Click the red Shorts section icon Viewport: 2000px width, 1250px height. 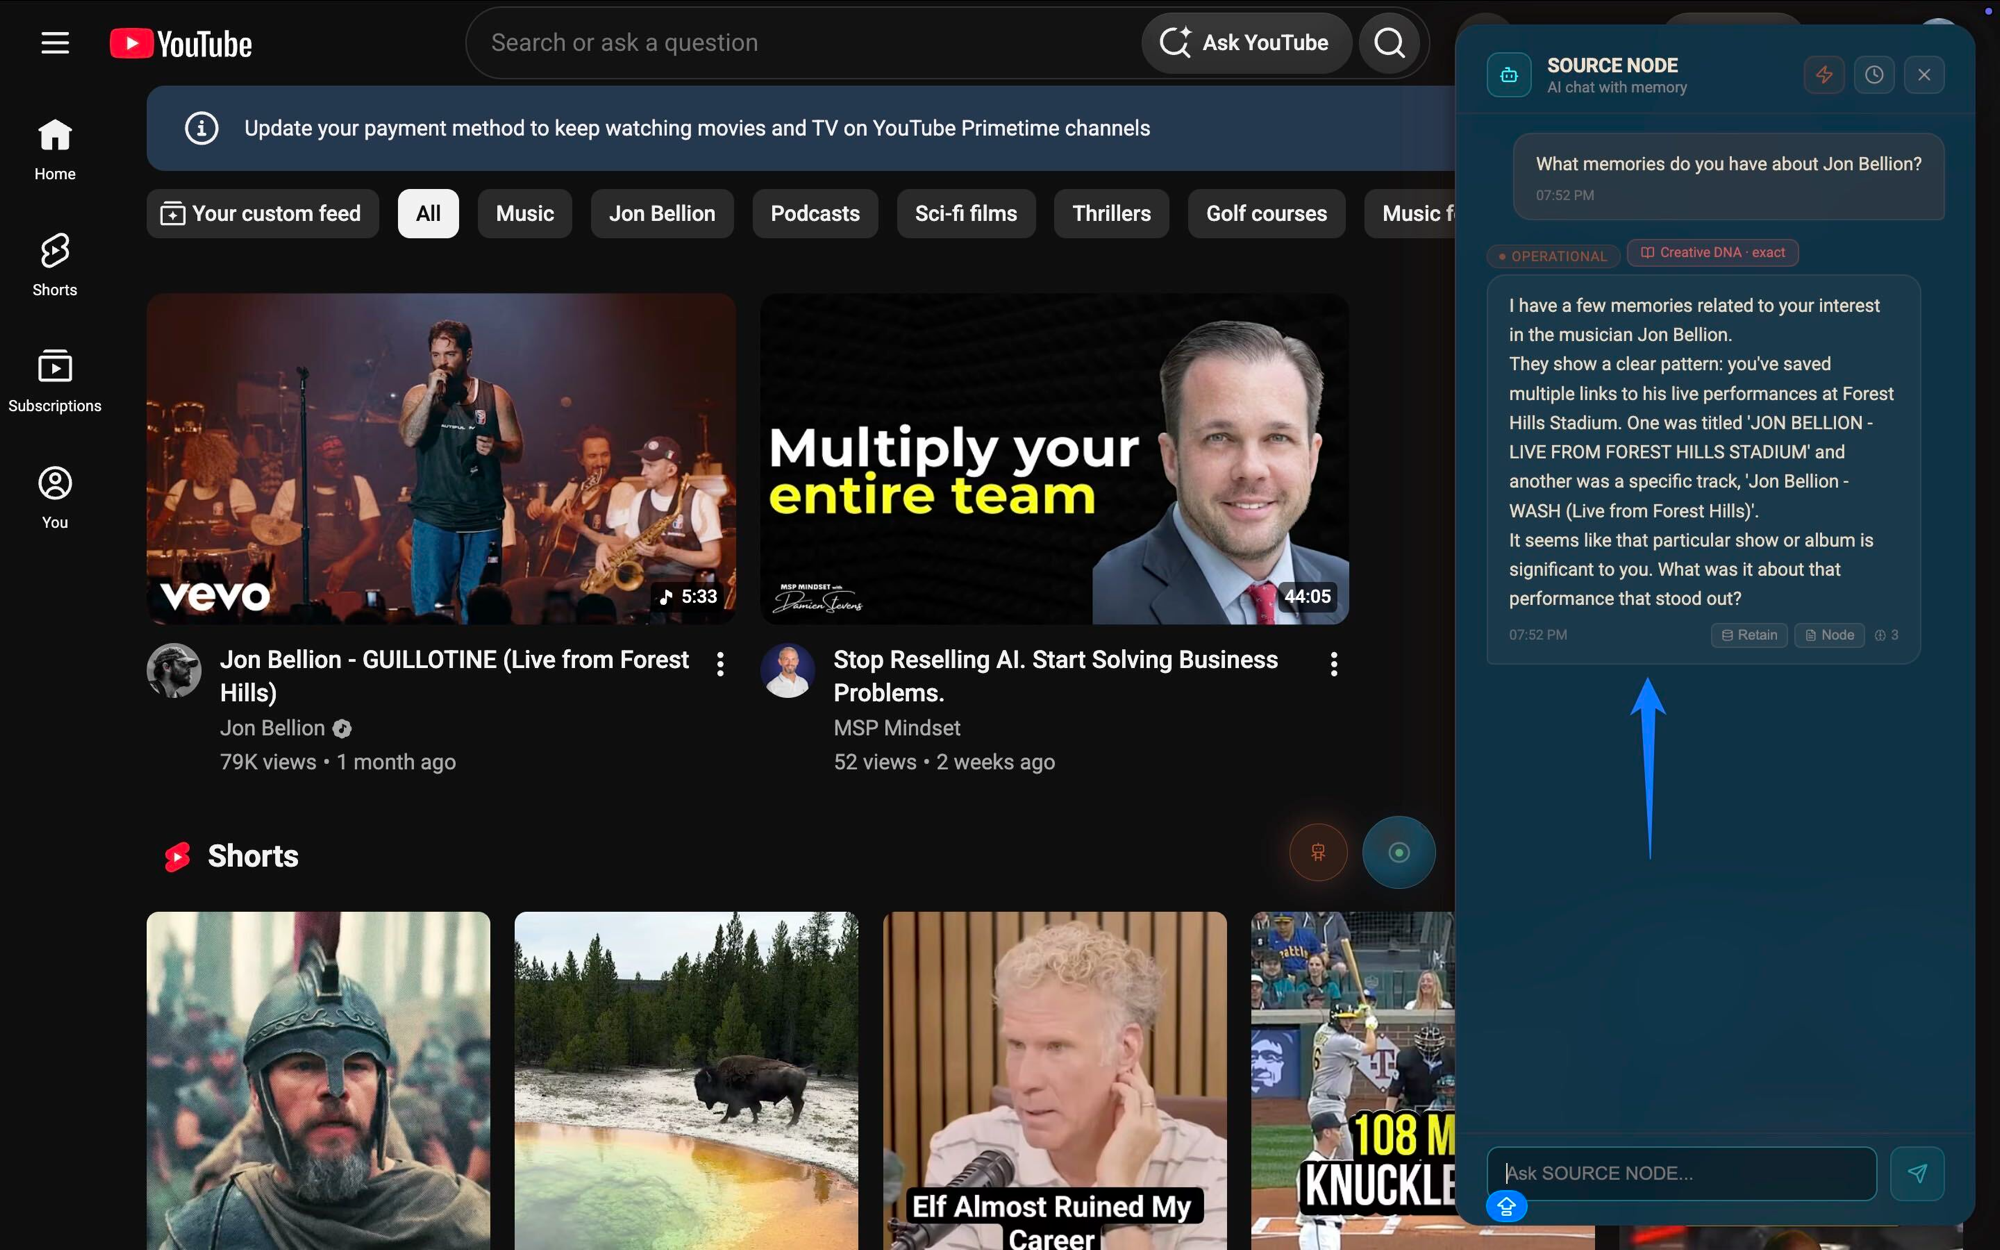pos(177,857)
